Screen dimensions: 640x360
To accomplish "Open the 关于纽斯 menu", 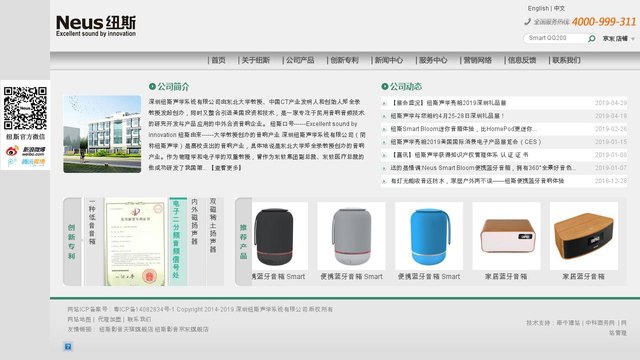I will tap(256, 60).
